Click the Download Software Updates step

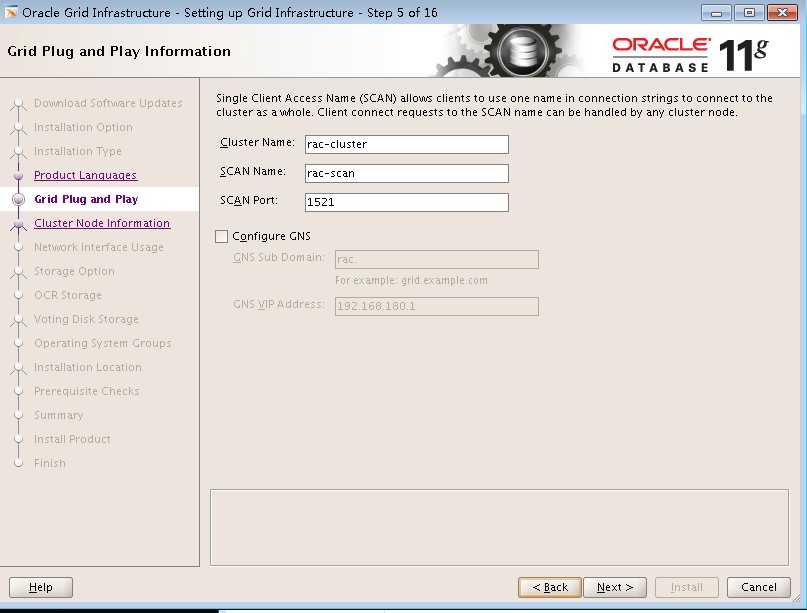pyautogui.click(x=108, y=103)
